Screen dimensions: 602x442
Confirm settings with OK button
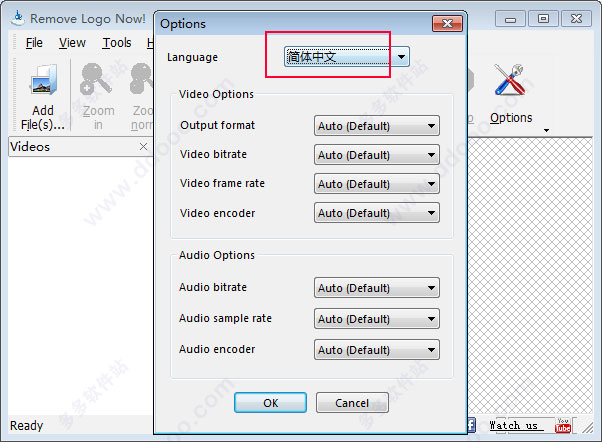click(x=270, y=403)
